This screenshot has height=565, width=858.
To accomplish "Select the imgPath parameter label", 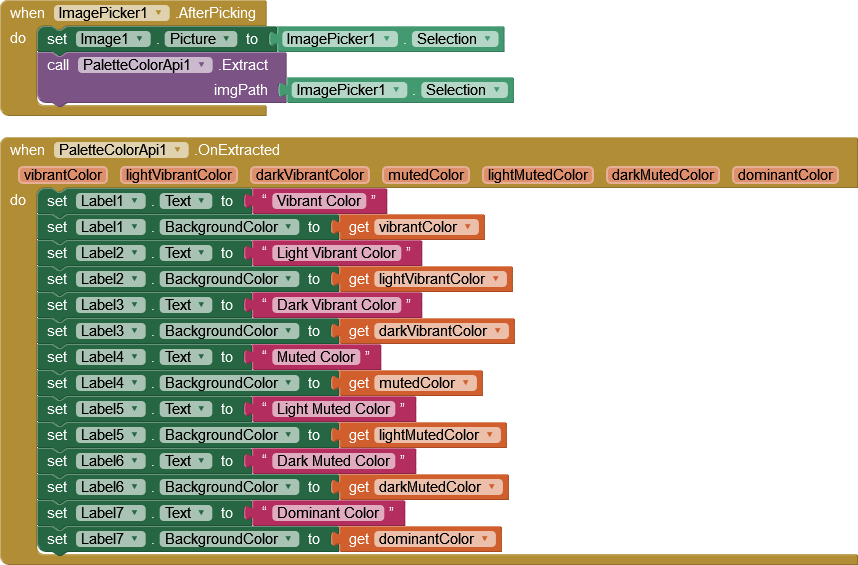I will 240,90.
